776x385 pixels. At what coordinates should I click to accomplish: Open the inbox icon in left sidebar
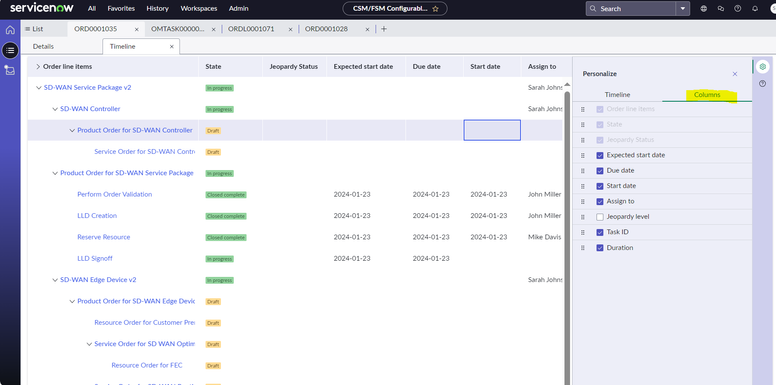click(10, 70)
